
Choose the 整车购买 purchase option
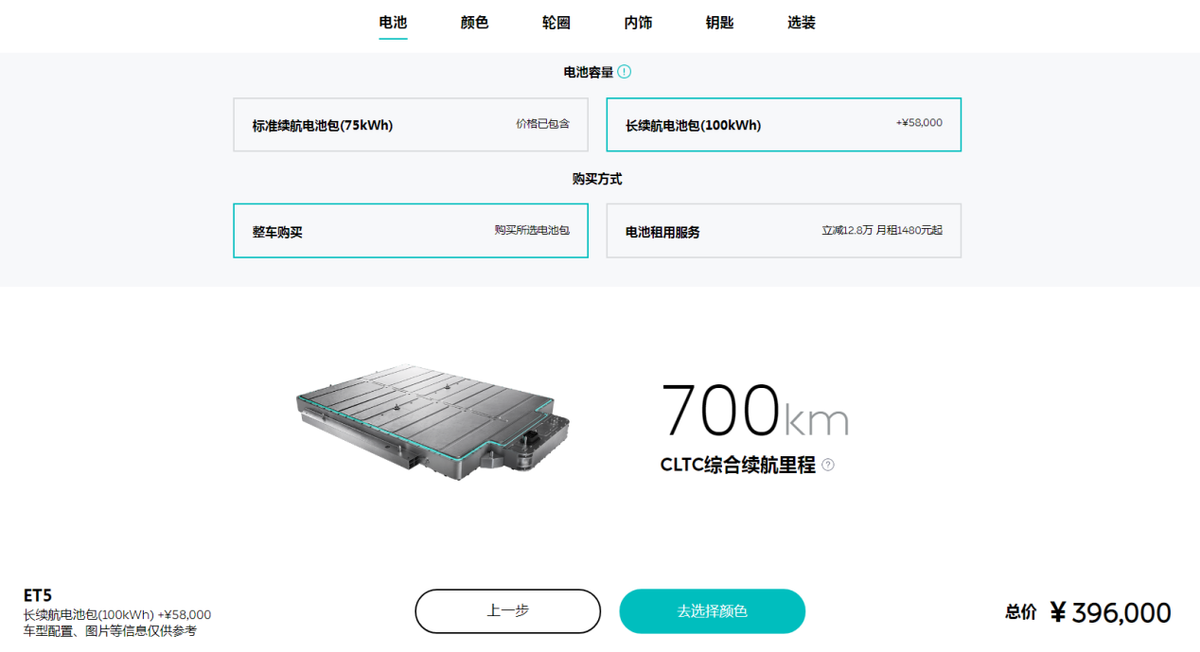411,231
